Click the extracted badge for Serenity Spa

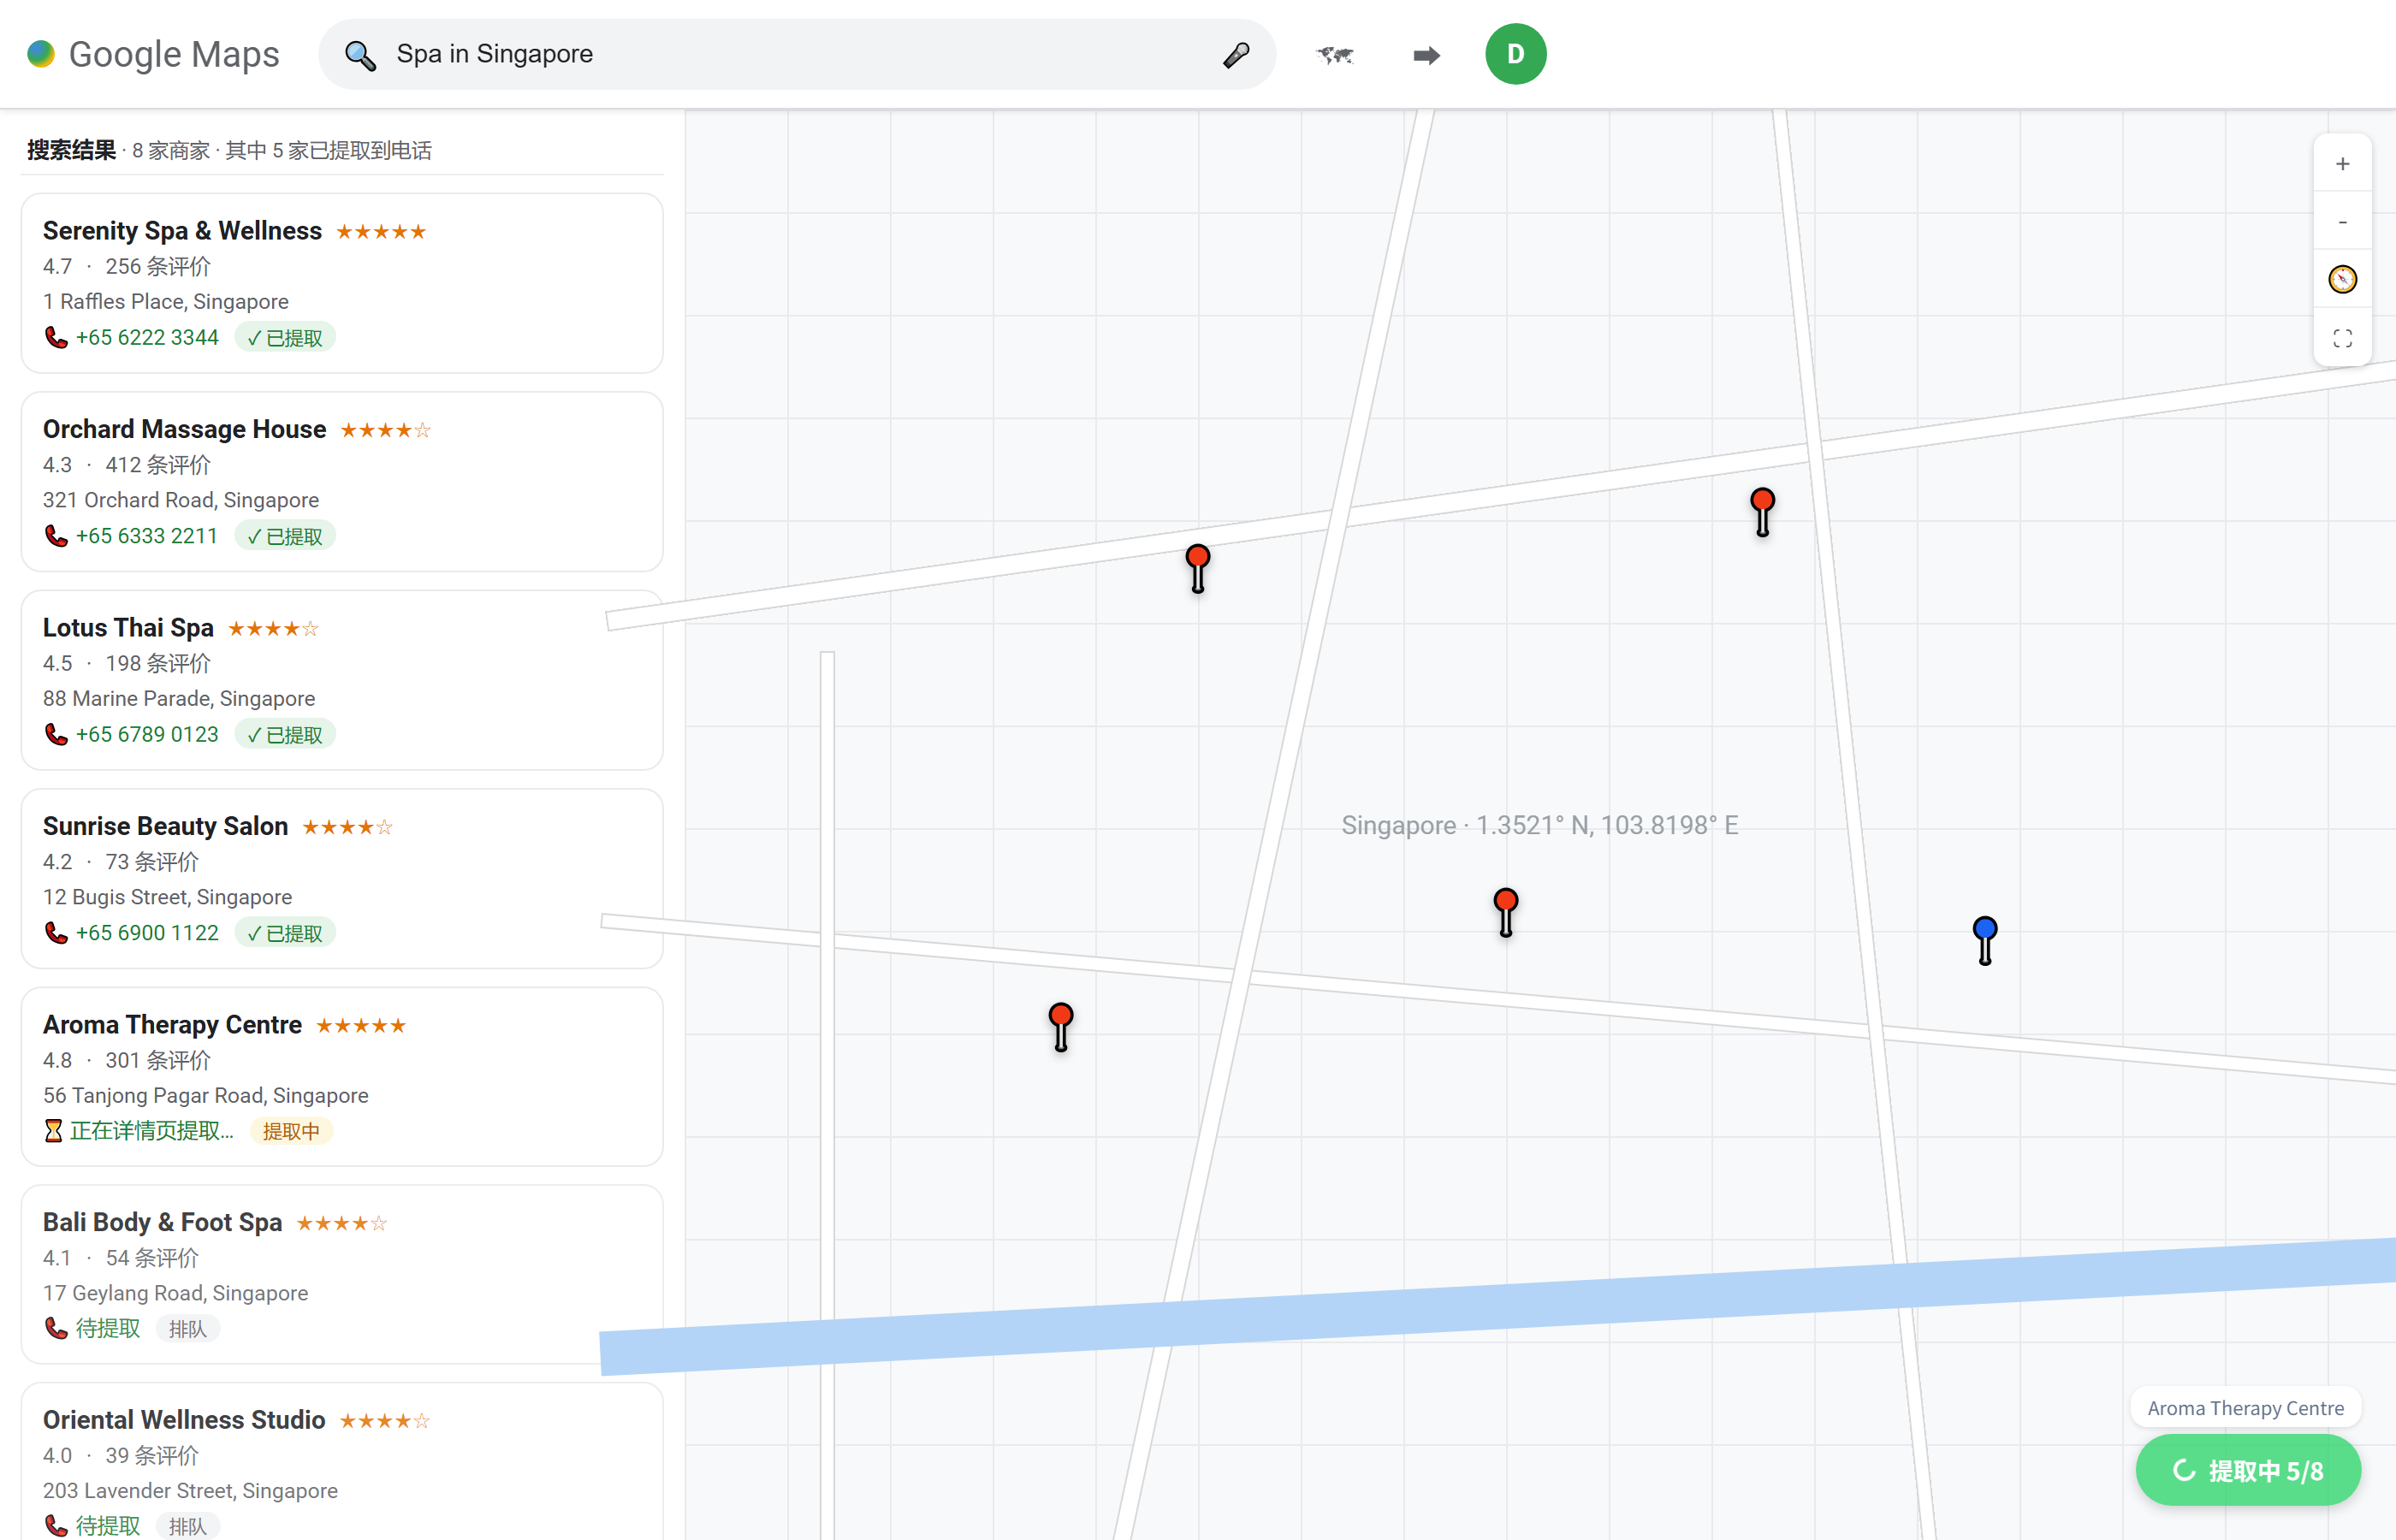click(285, 338)
